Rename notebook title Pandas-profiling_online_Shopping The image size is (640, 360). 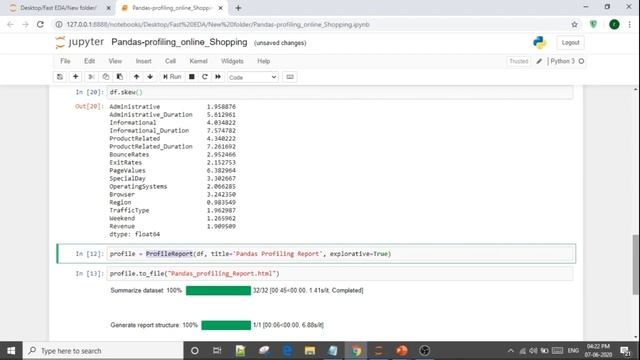point(179,42)
